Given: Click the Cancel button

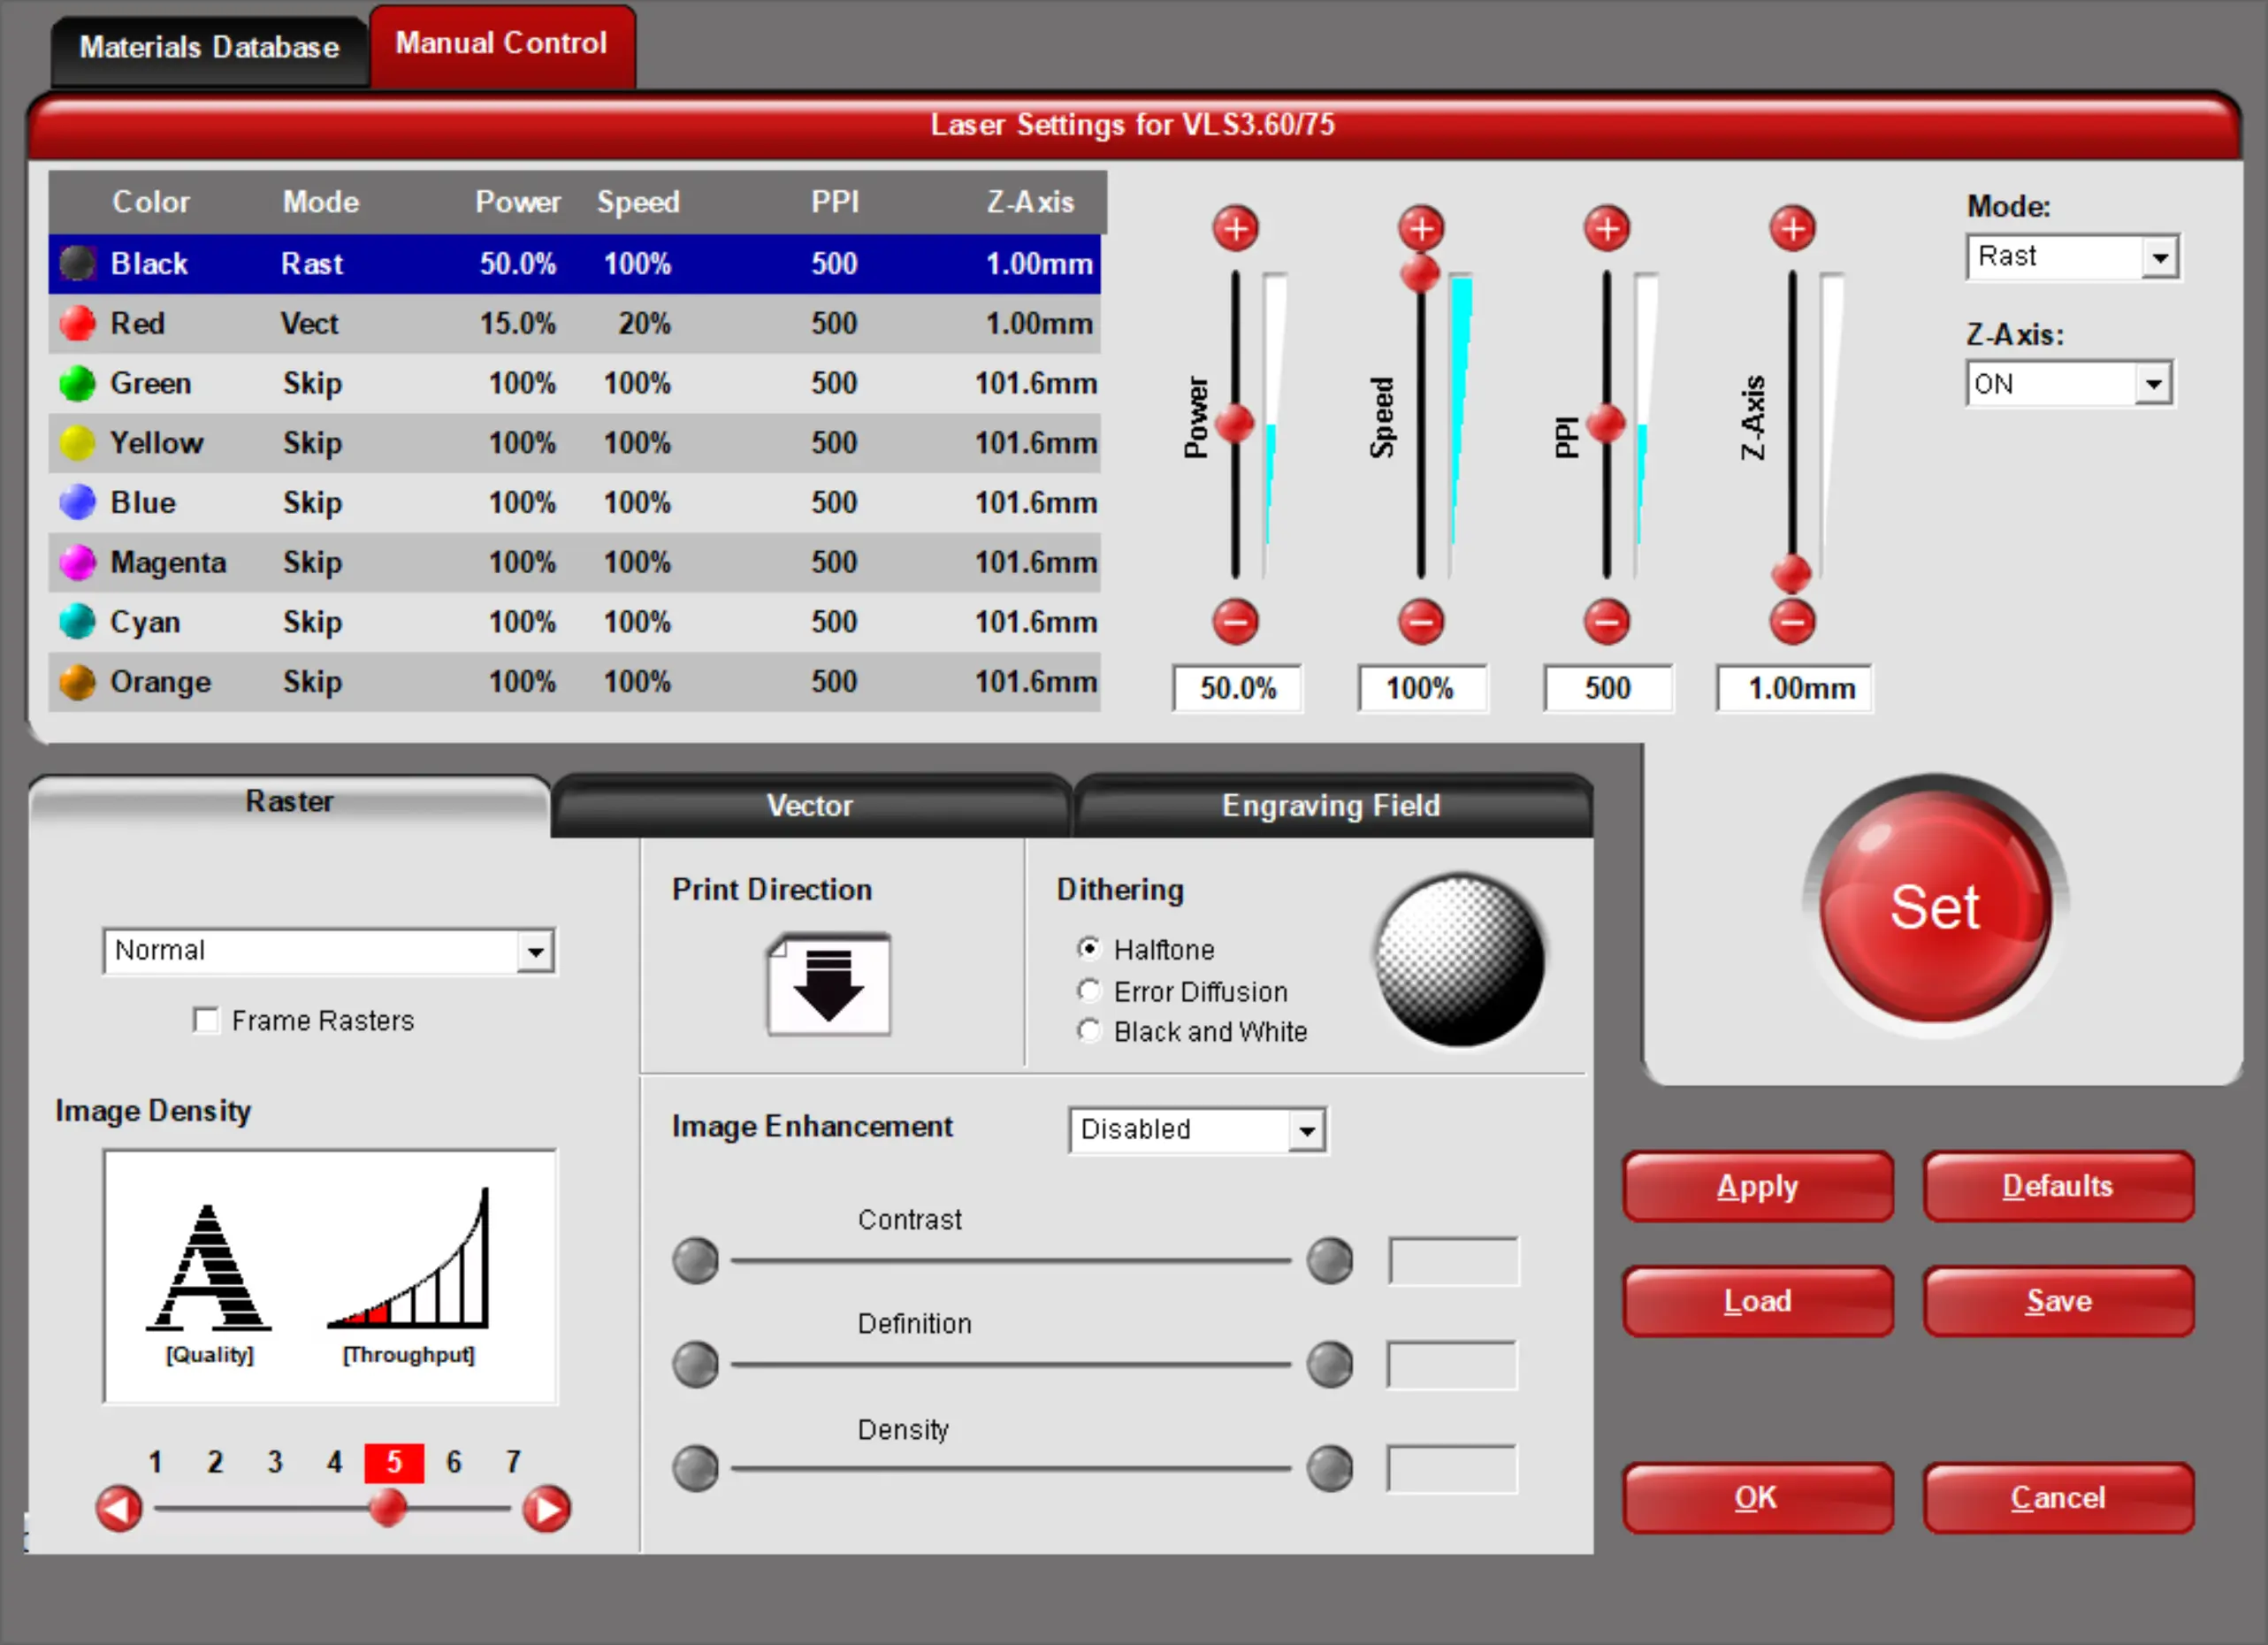Looking at the screenshot, I should click(x=2058, y=1498).
